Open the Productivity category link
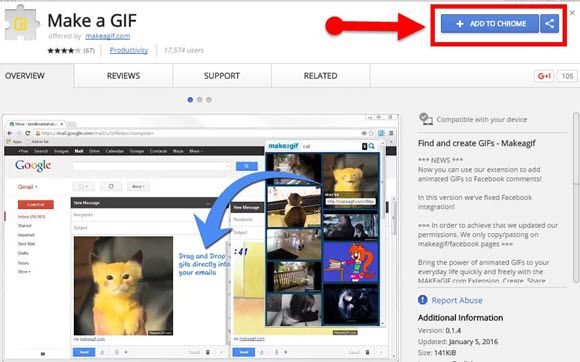Viewport: 580px width, 362px height. pyautogui.click(x=129, y=50)
